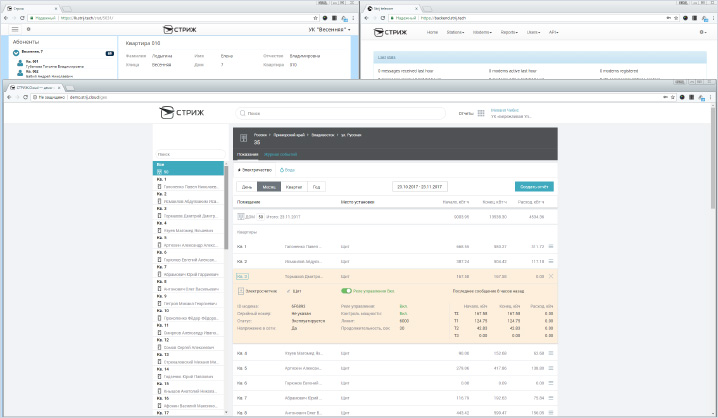Image resolution: width=718 pixels, height=418 pixels.
Task: Choose Год period button
Action: point(316,187)
